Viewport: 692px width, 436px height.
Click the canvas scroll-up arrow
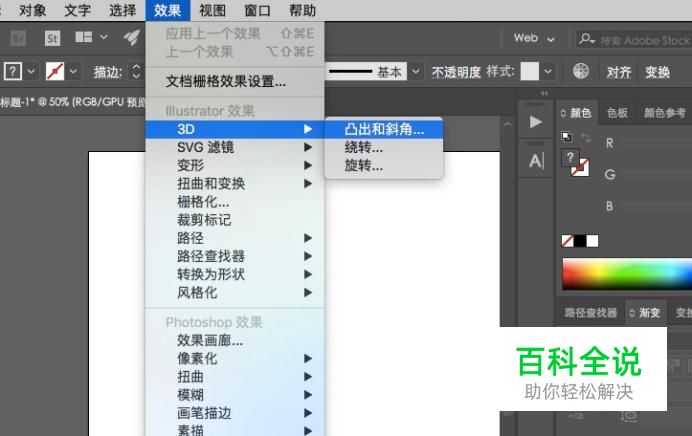click(508, 124)
